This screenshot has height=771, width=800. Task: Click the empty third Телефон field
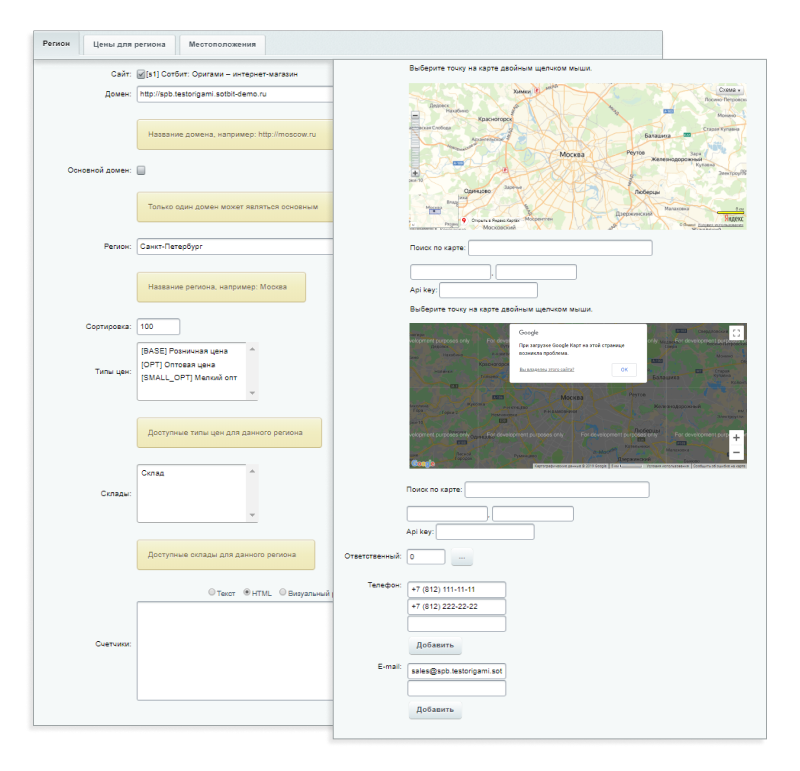[457, 624]
